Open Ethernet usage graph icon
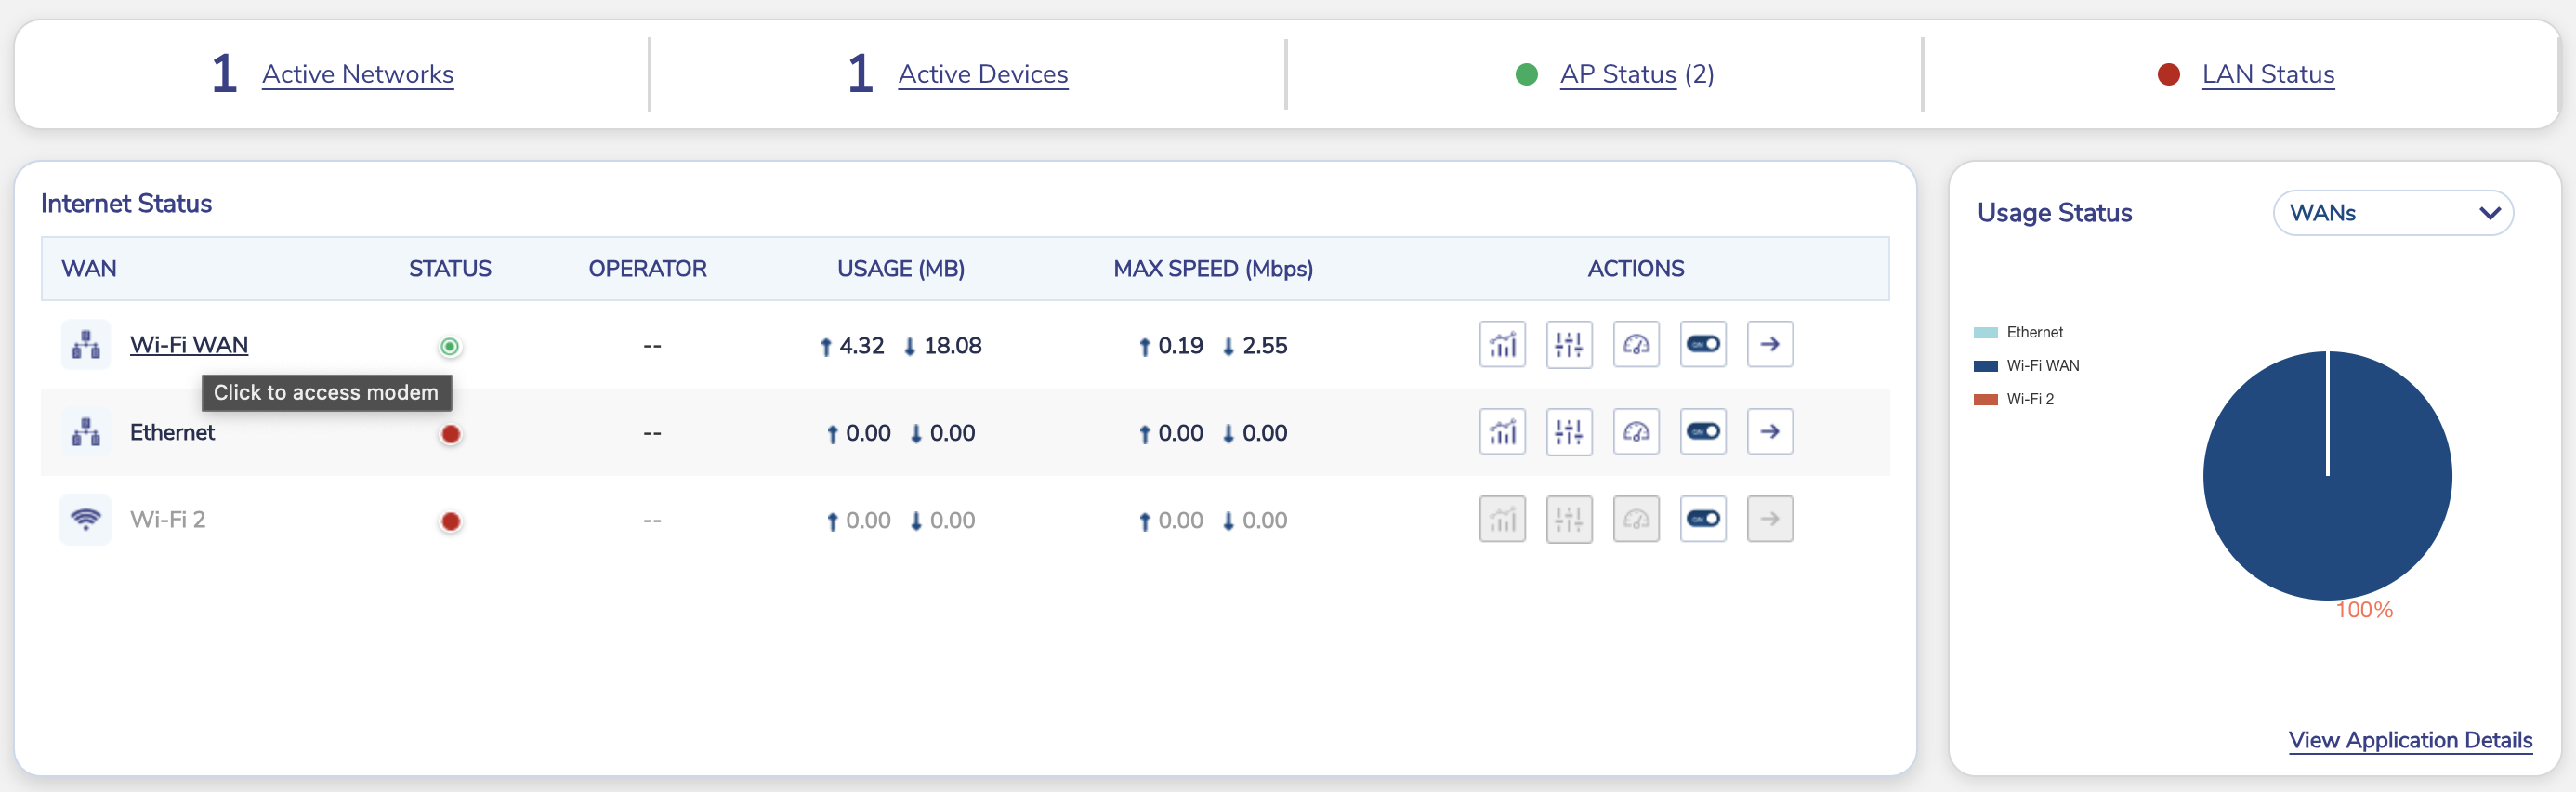Image resolution: width=2576 pixels, height=792 pixels. (1502, 432)
